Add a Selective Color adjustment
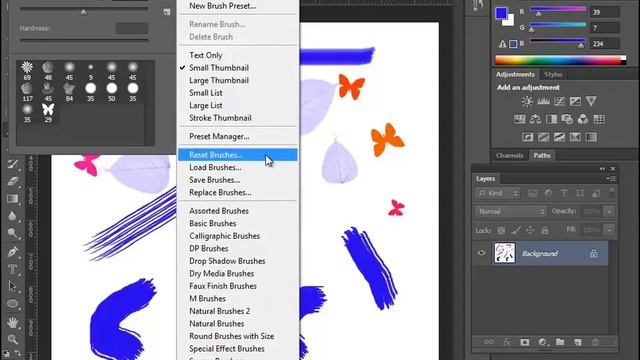The image size is (640, 360). point(575,137)
